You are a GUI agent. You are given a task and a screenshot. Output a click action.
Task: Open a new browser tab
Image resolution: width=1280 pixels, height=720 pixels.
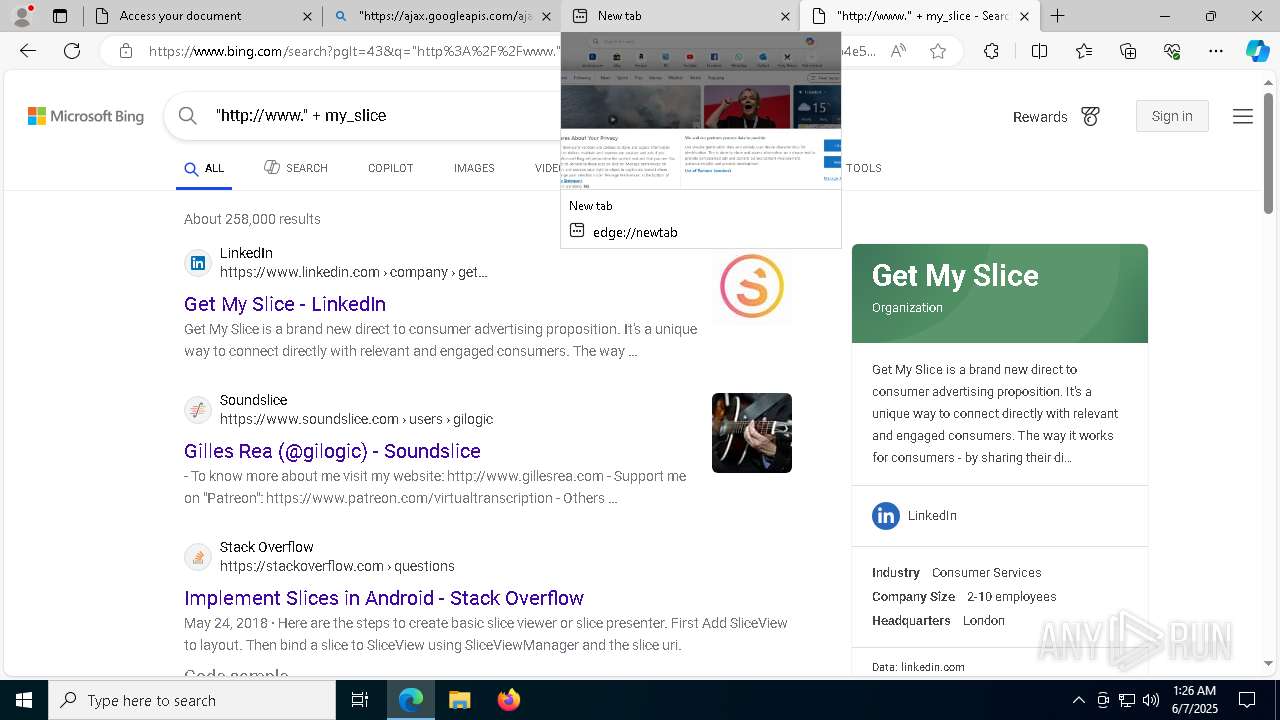(1057, 16)
